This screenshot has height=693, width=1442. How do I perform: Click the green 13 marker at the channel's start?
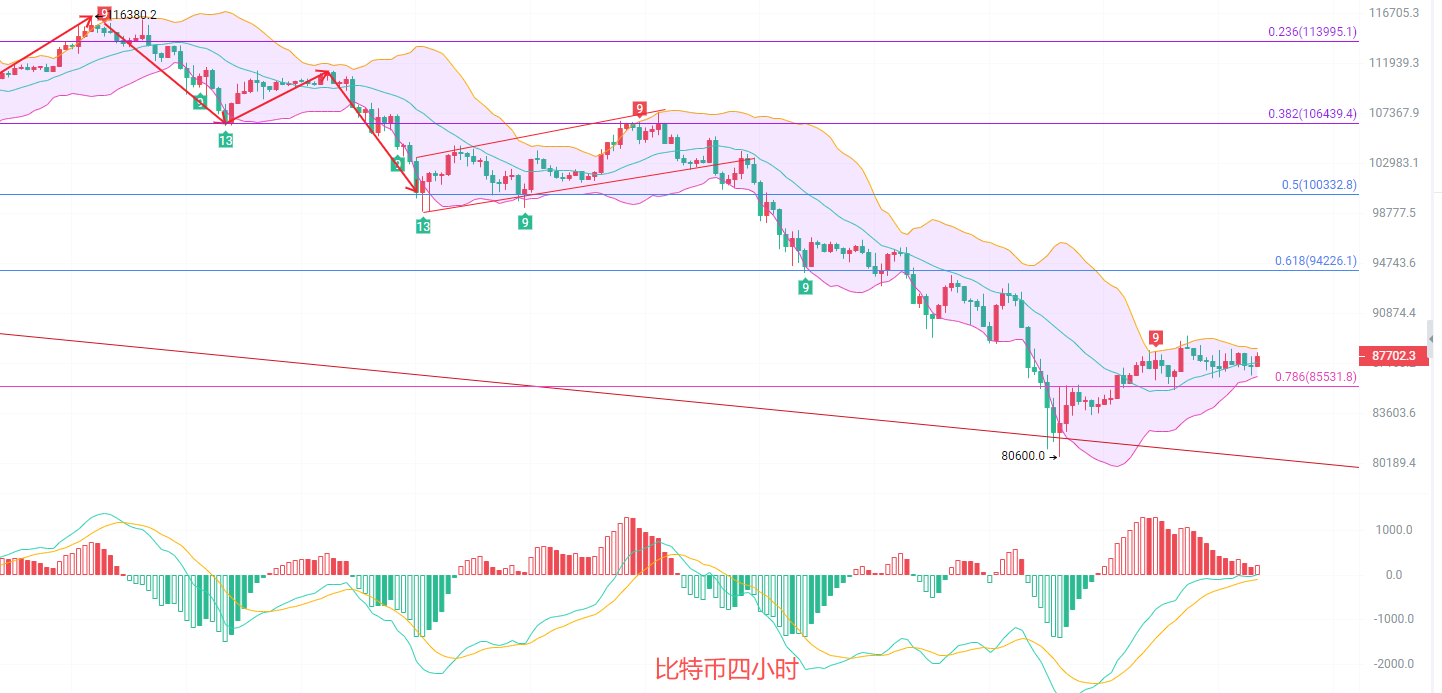pyautogui.click(x=423, y=227)
